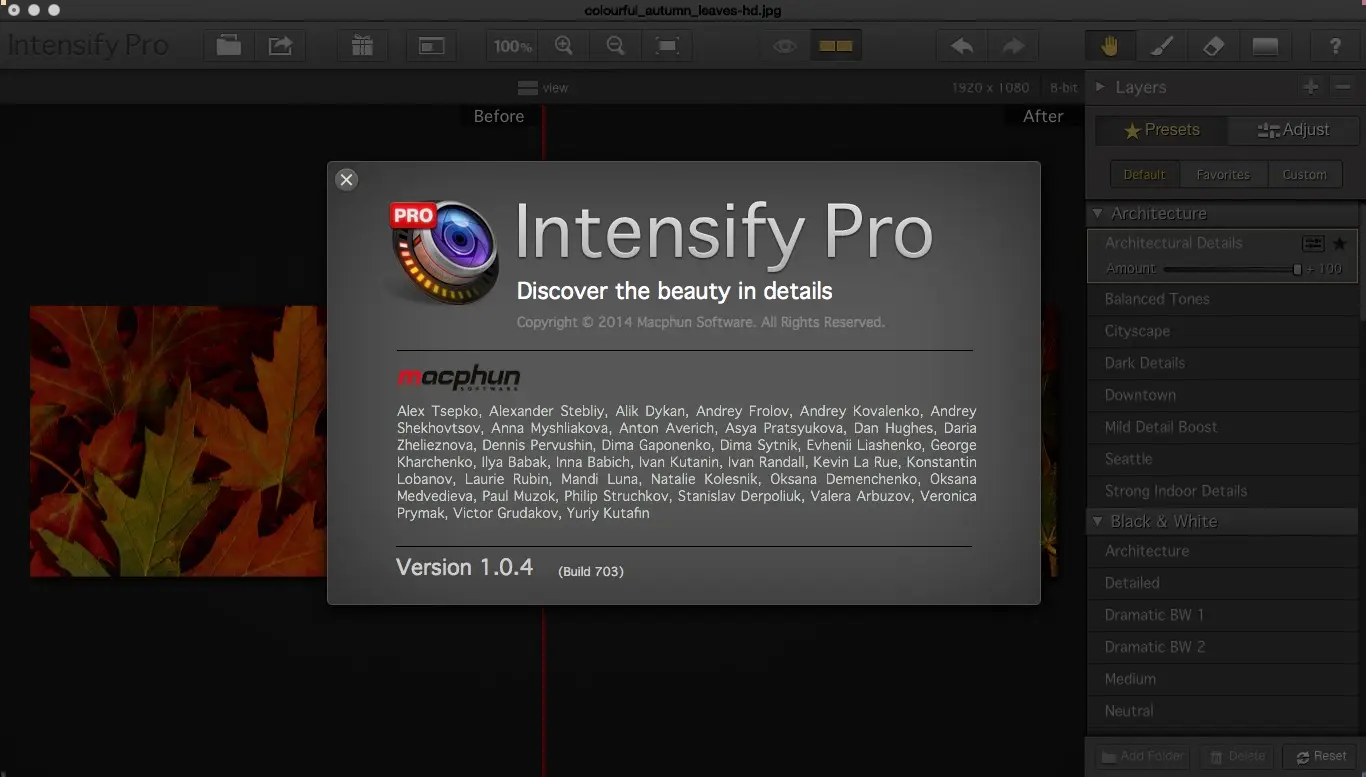Image resolution: width=1366 pixels, height=777 pixels.
Task: Apply the Black & White Architecture preset
Action: point(1222,551)
